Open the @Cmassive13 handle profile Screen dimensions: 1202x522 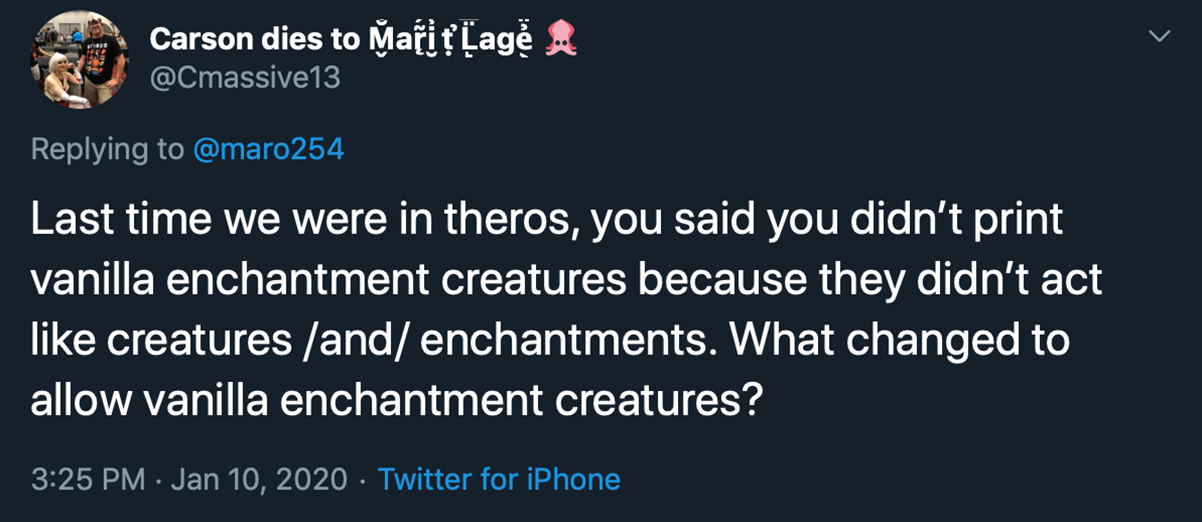(x=245, y=78)
